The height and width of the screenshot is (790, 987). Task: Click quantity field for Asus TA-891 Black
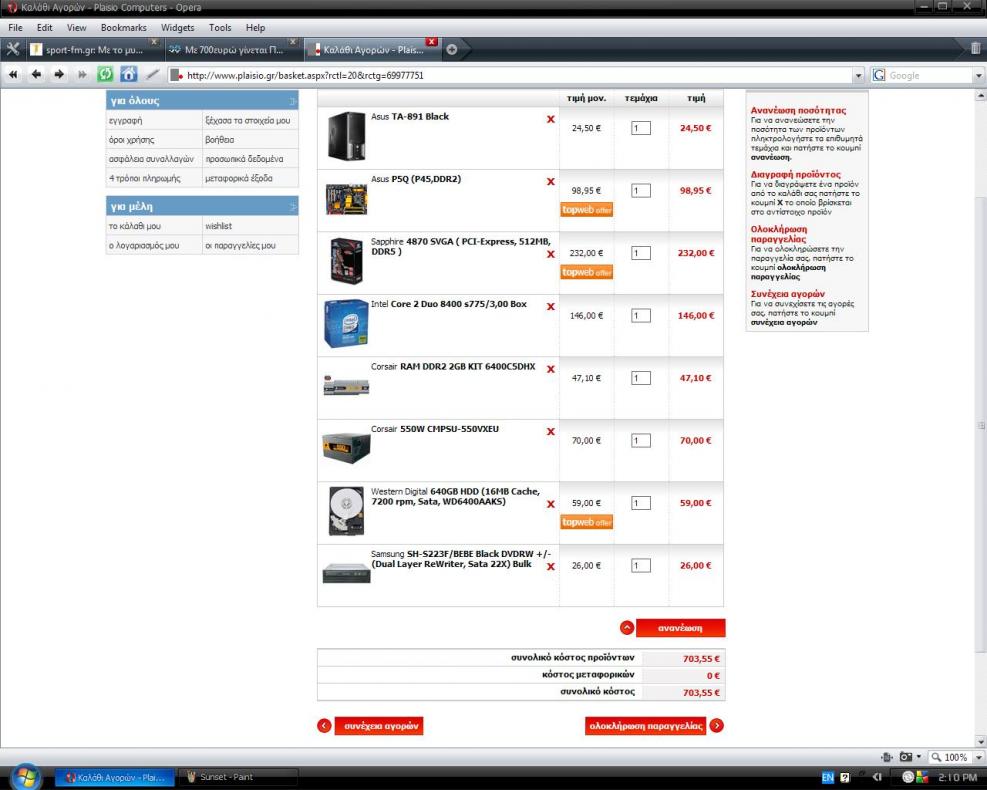tap(641, 128)
